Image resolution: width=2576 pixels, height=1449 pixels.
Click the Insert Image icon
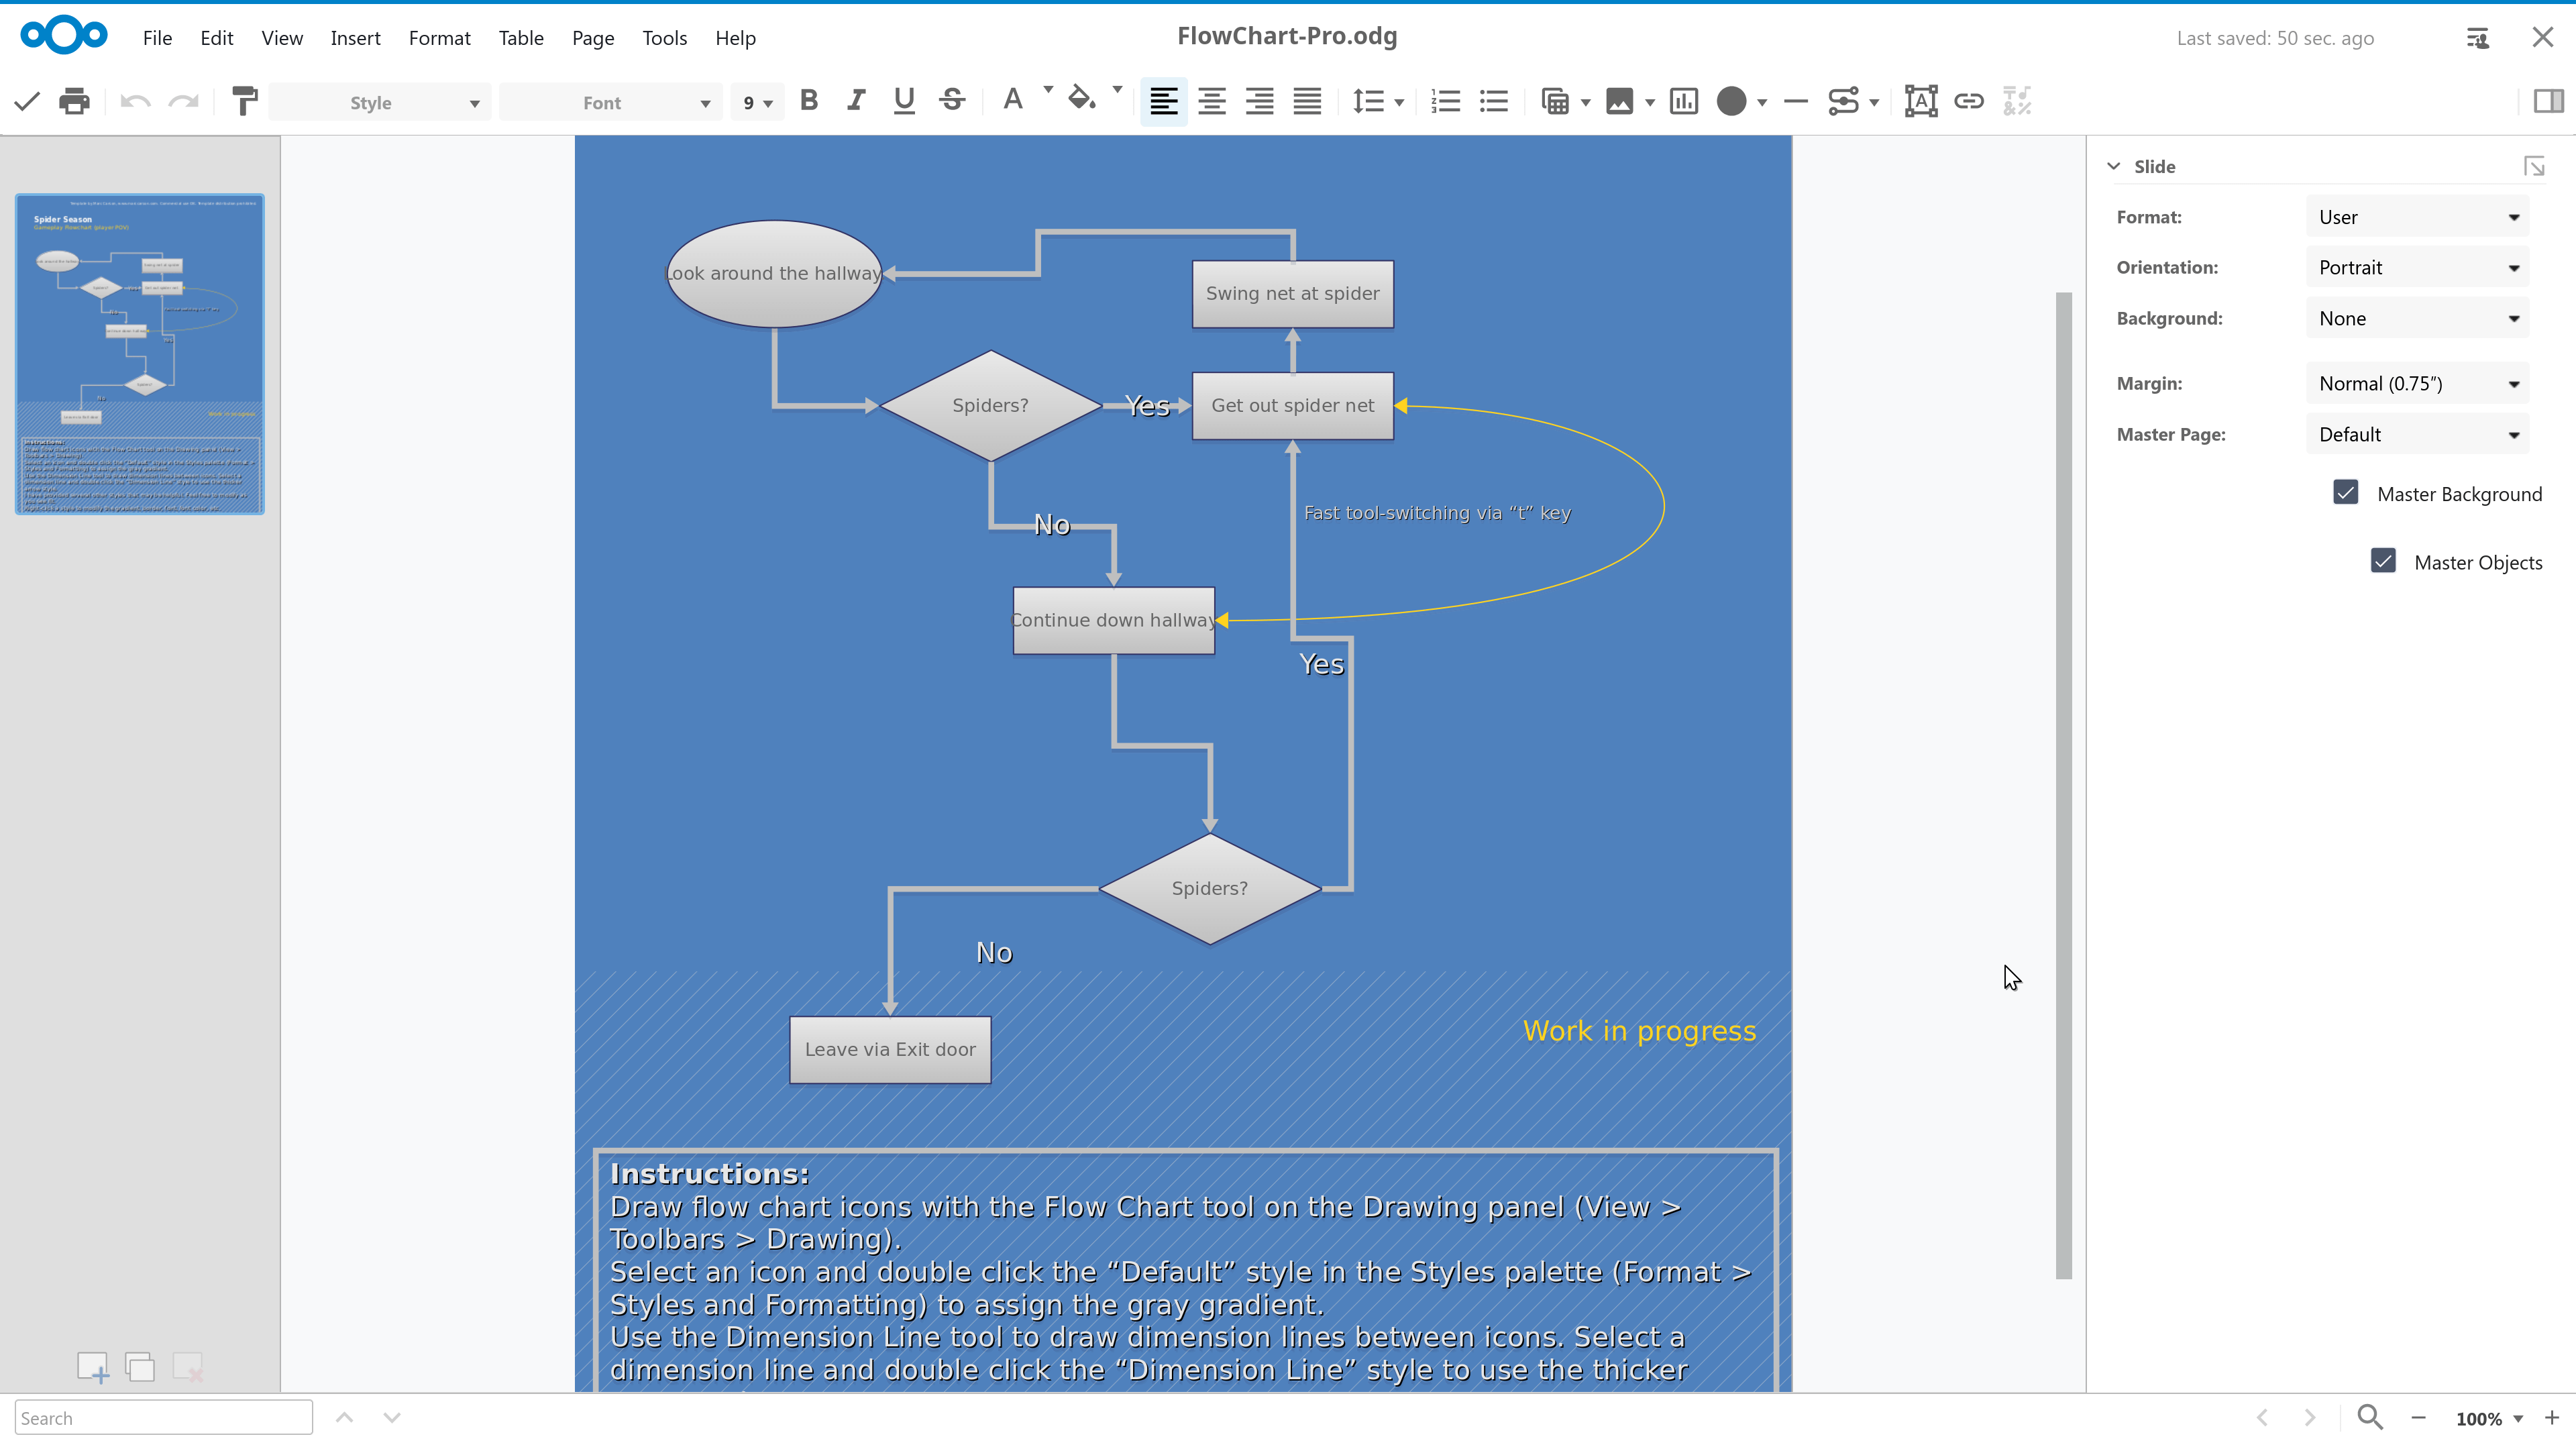point(1619,101)
